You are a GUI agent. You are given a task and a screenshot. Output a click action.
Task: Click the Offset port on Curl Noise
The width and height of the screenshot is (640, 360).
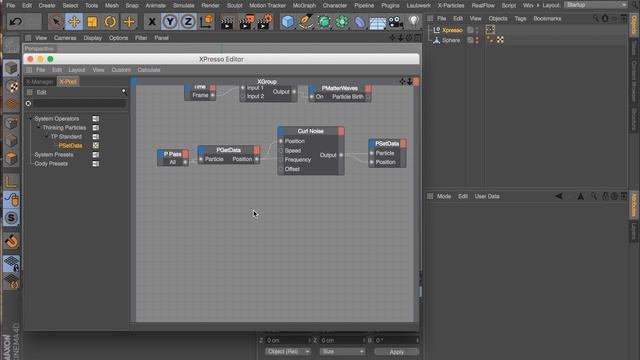pos(281,169)
